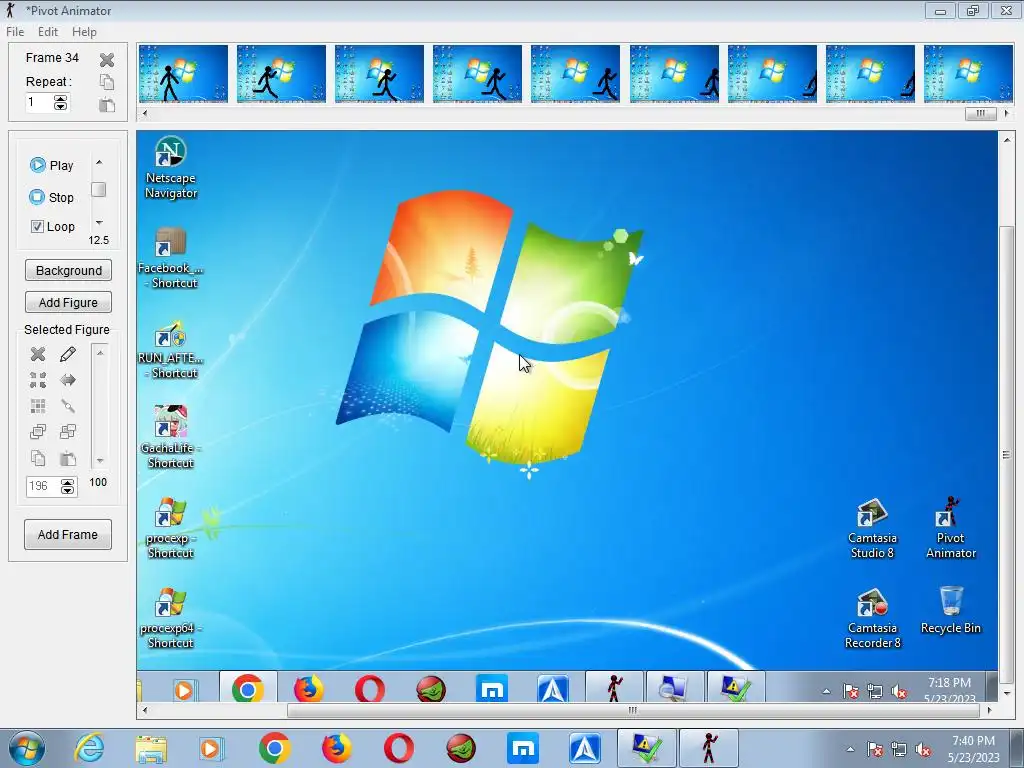
Task: Open the Help menu
Action: coord(84,31)
